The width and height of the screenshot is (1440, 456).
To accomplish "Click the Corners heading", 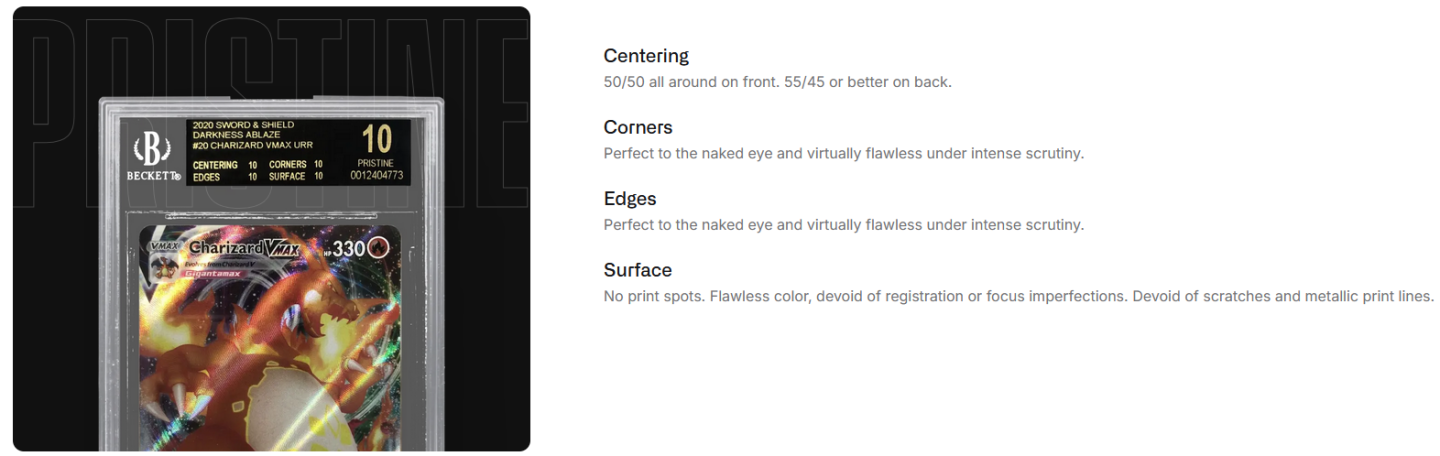I will click(x=638, y=127).
